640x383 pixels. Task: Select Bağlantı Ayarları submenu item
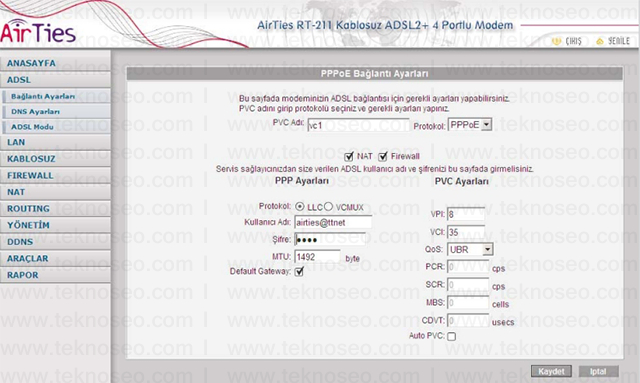[x=56, y=96]
